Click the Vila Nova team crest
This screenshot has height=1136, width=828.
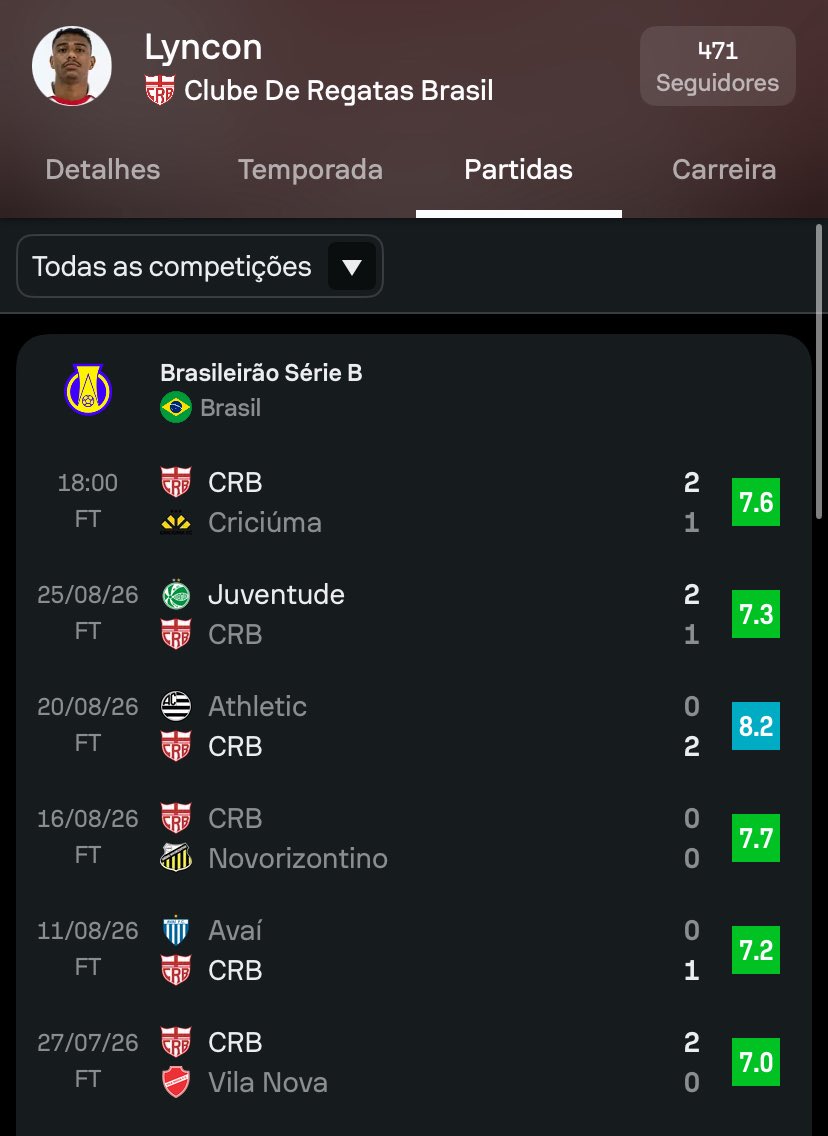pos(176,1082)
